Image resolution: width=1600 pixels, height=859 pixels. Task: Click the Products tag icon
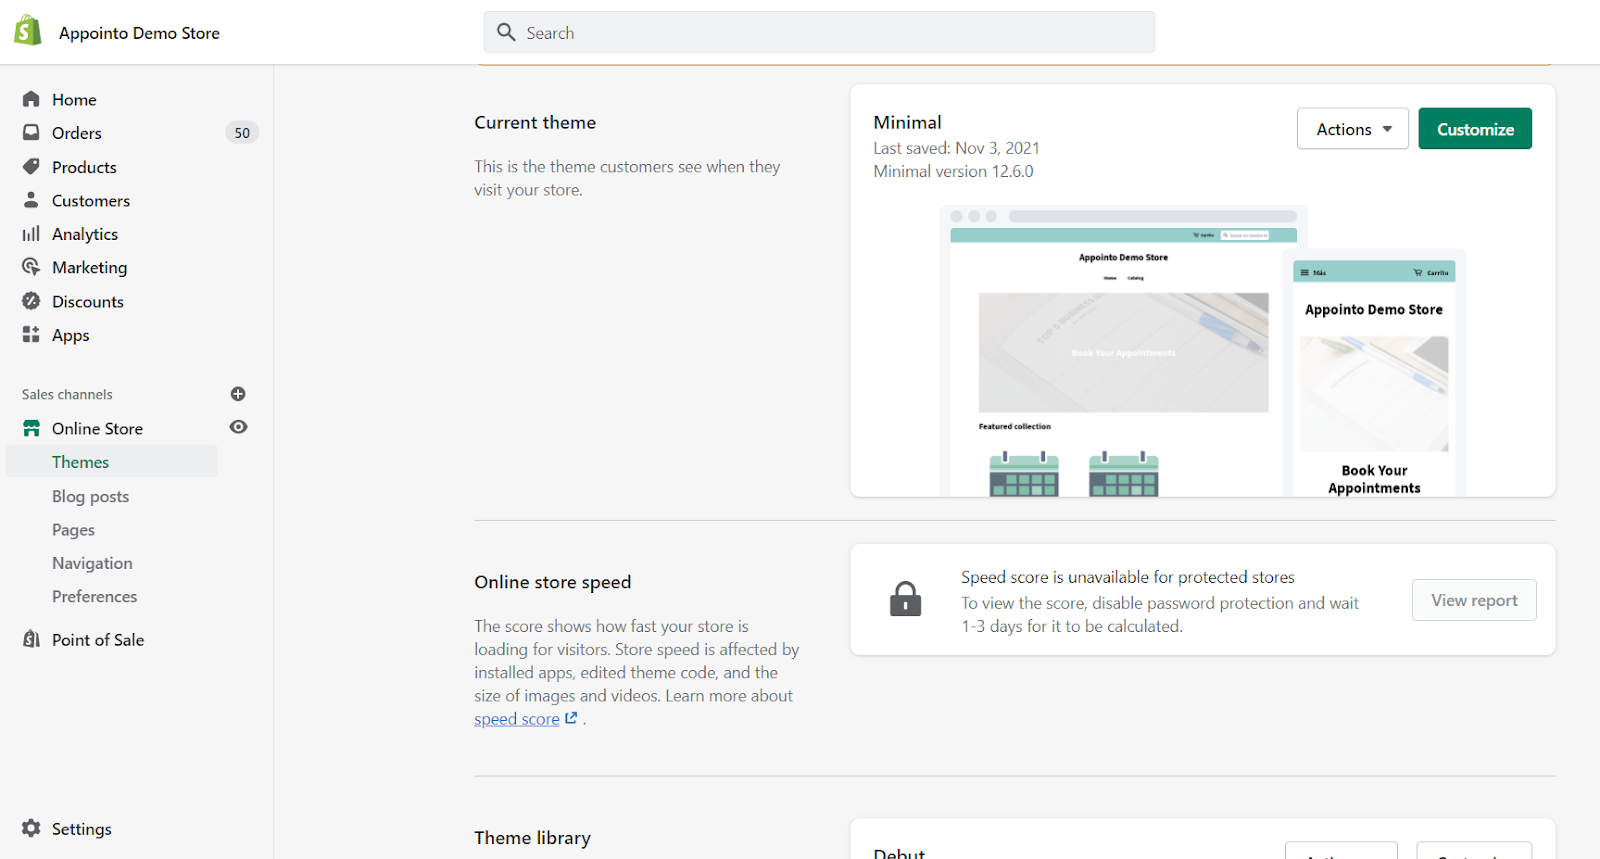pos(31,166)
